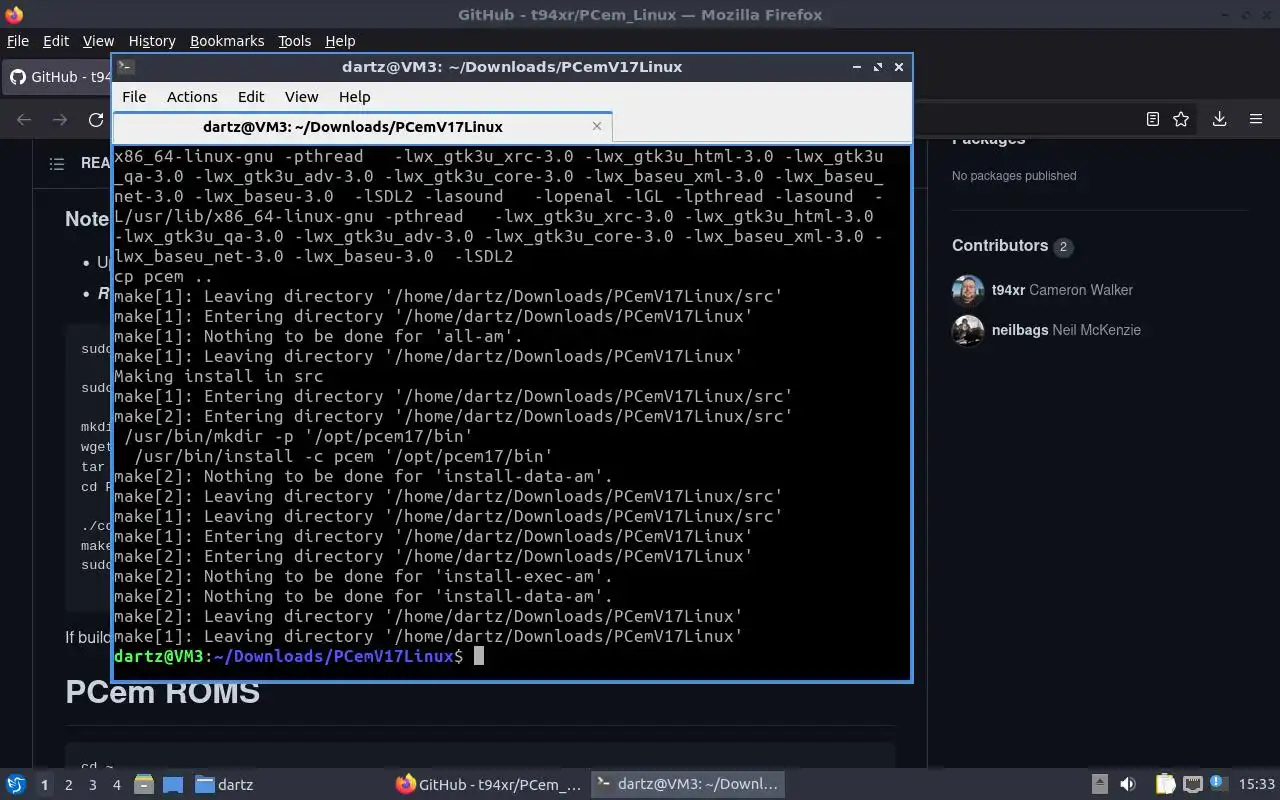The image size is (1280, 800).
Task: Click the removable media eject tray icon
Action: click(1099, 785)
